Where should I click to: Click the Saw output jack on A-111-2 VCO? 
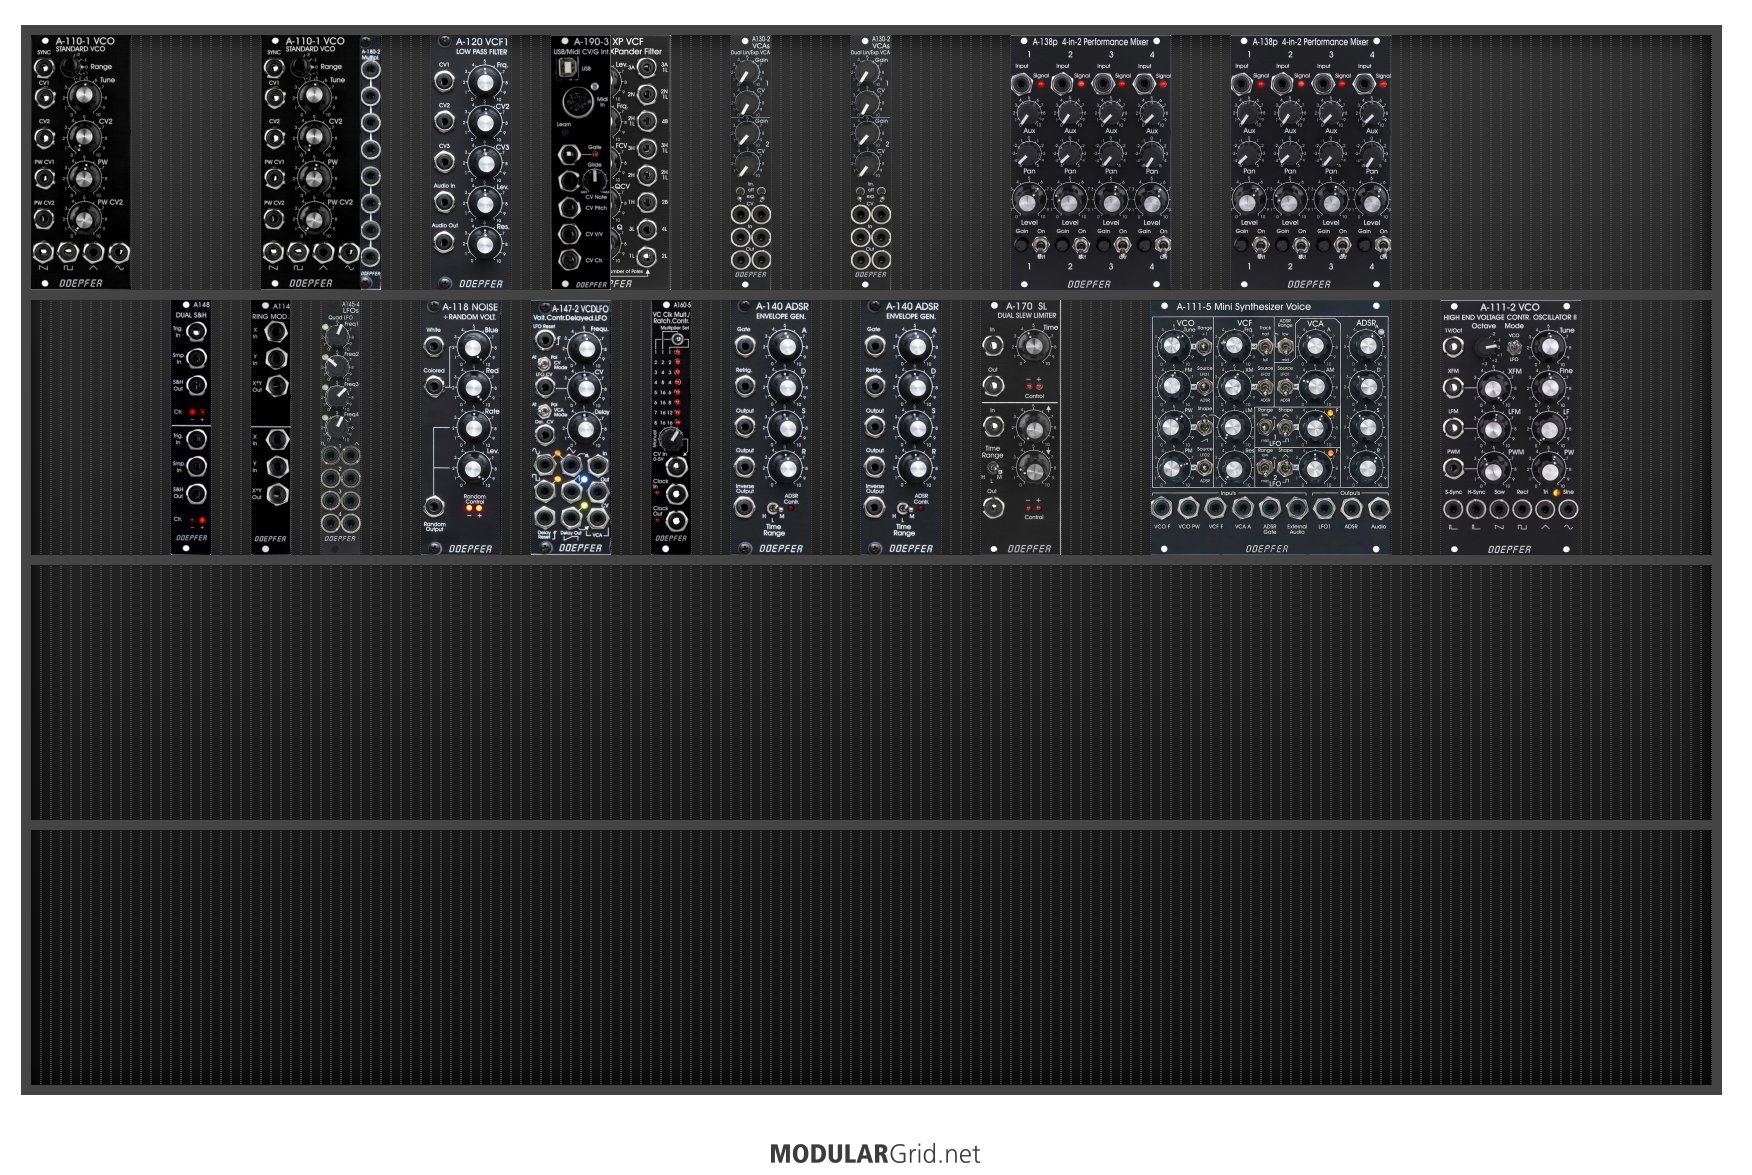1499,509
